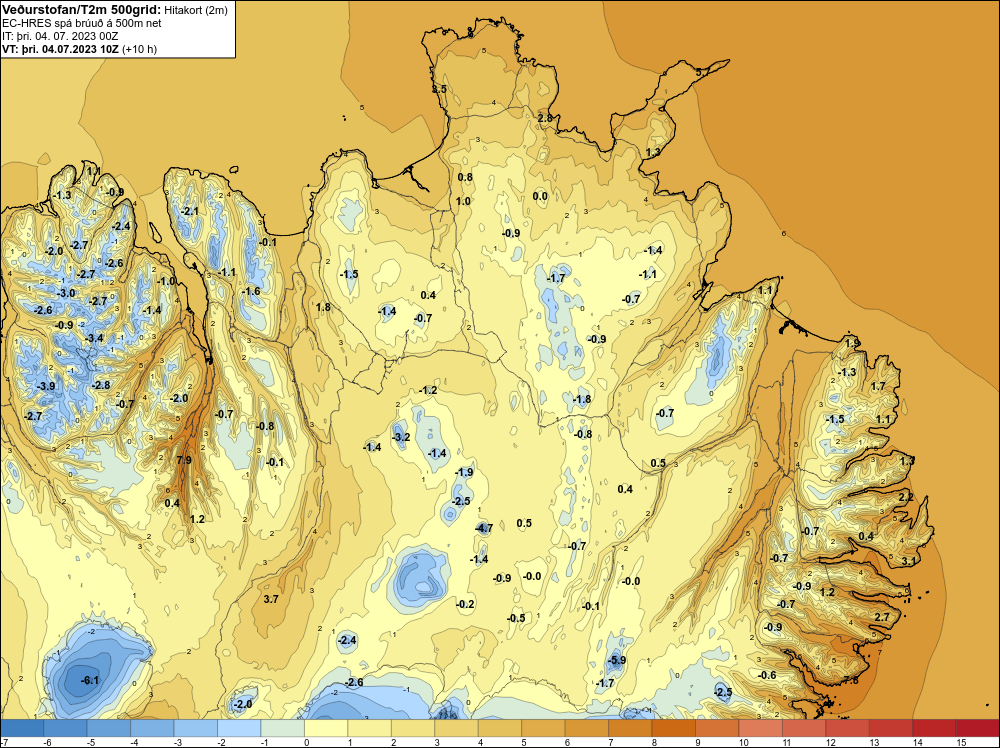Click the "-3.9" temperature value
1000x748 pixels.
point(46,386)
